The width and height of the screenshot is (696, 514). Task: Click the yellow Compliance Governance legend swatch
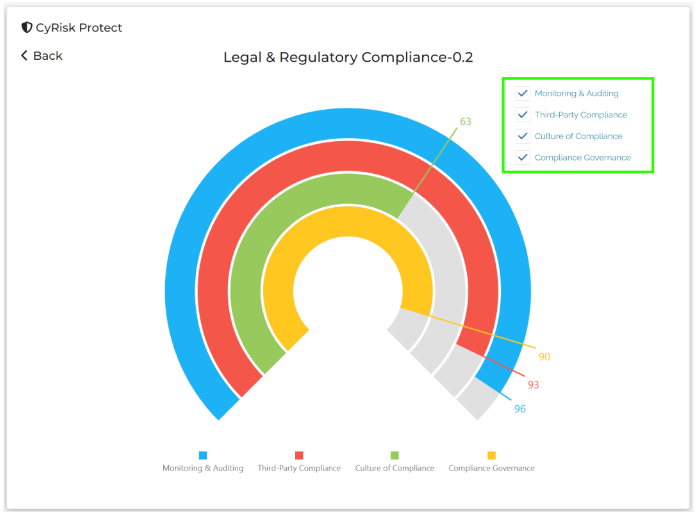point(491,455)
